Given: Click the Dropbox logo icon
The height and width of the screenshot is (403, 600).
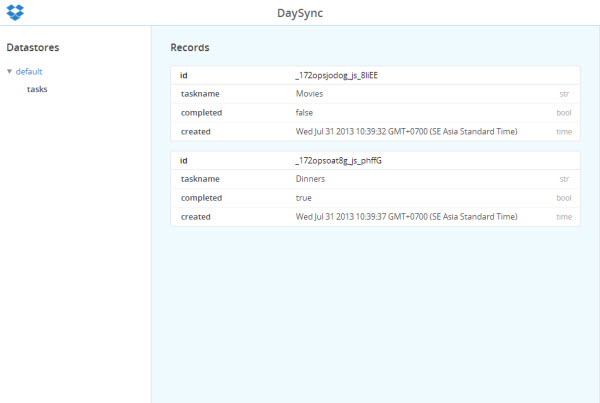Looking at the screenshot, I should click(x=15, y=12).
